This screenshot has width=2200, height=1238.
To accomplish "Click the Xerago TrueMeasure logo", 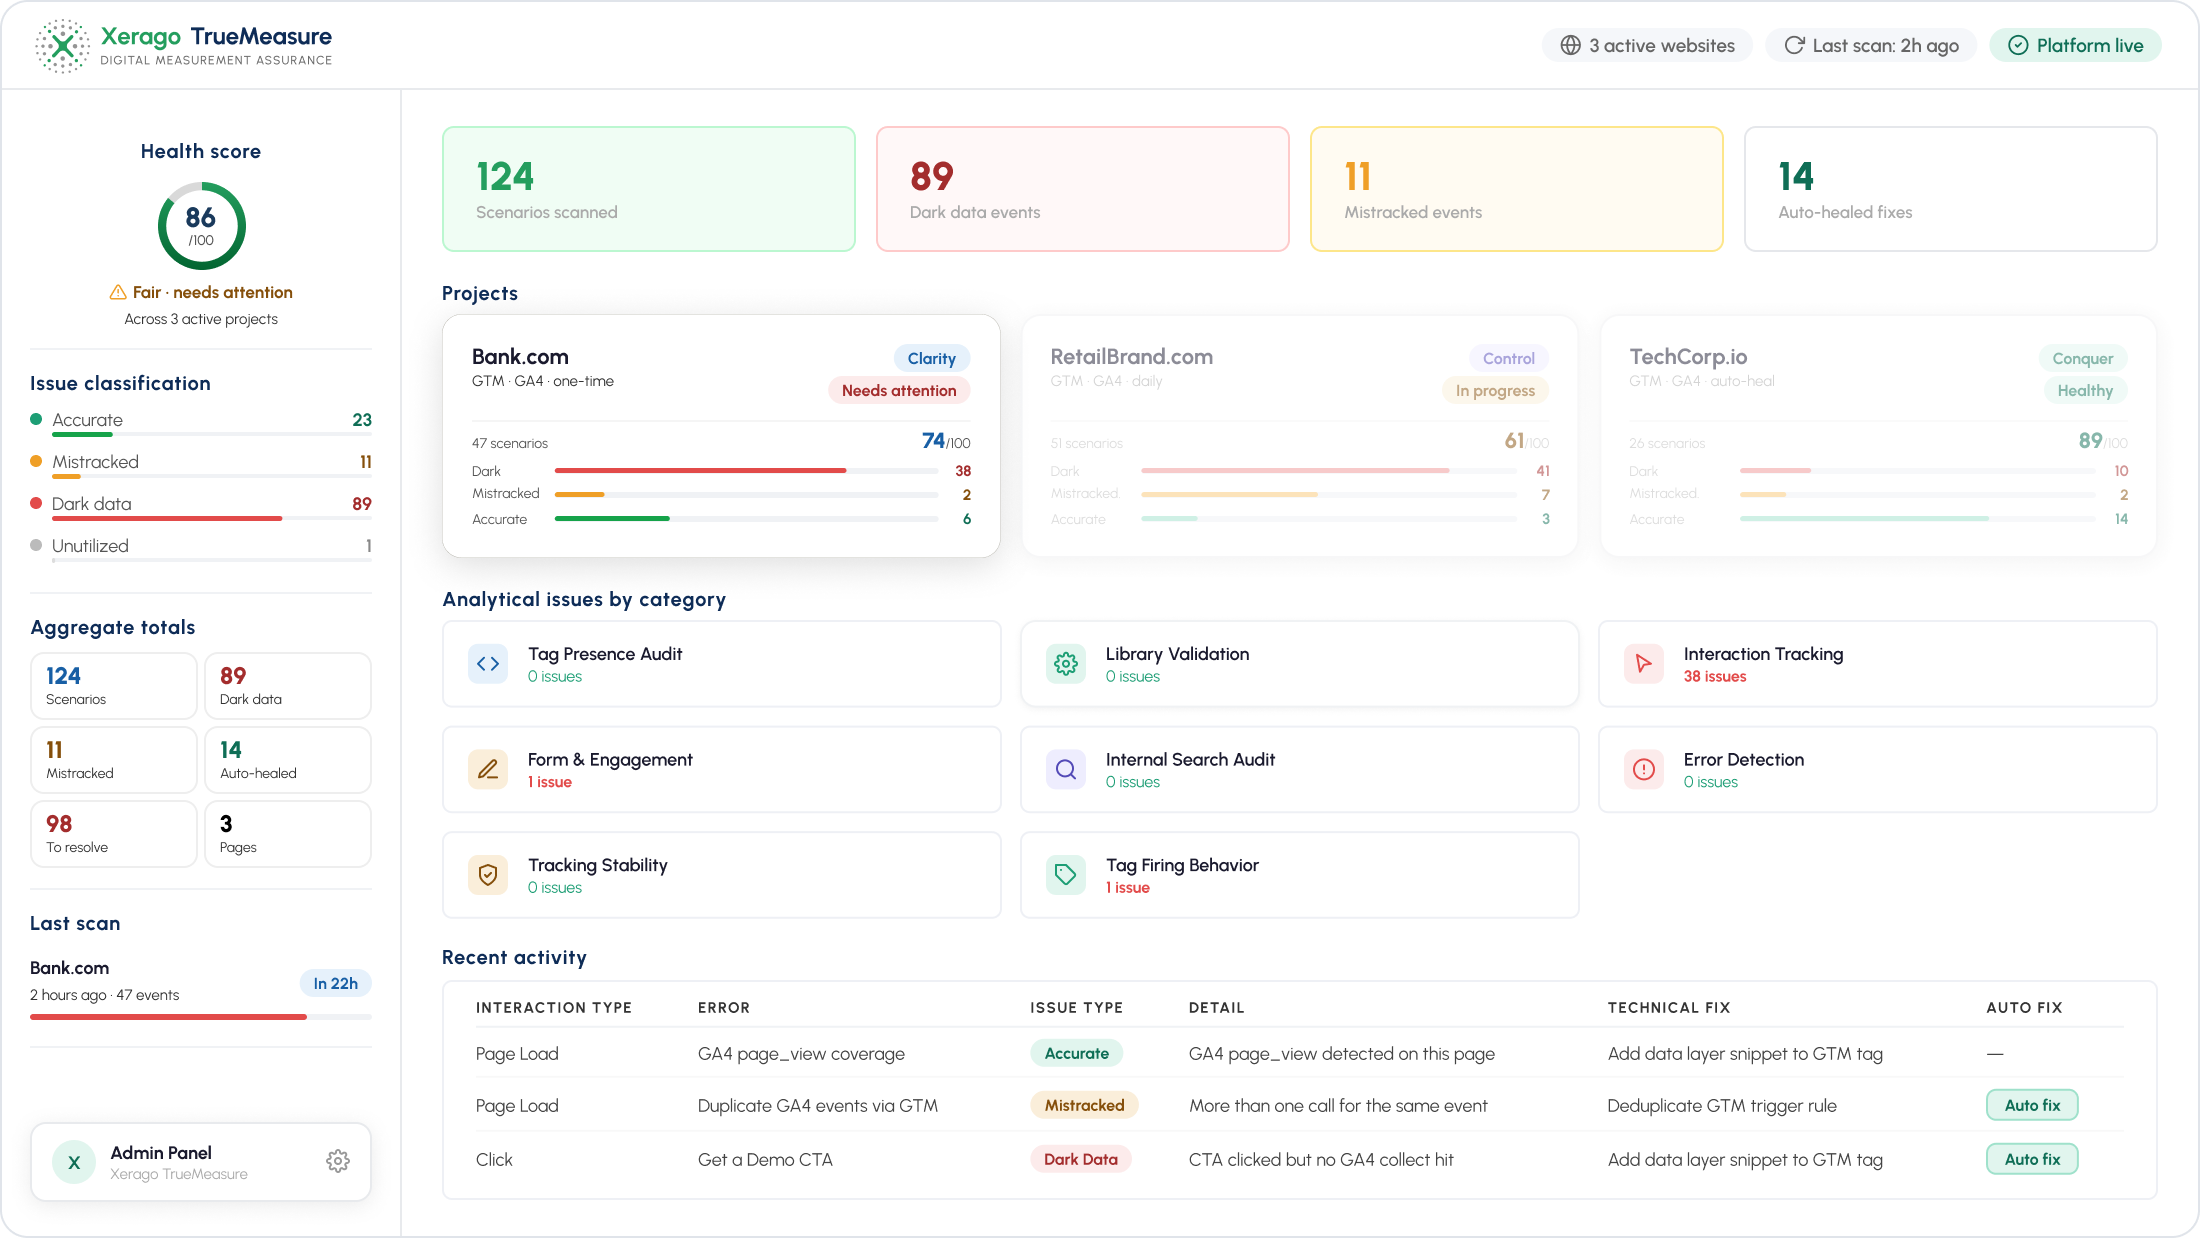I will tap(184, 46).
